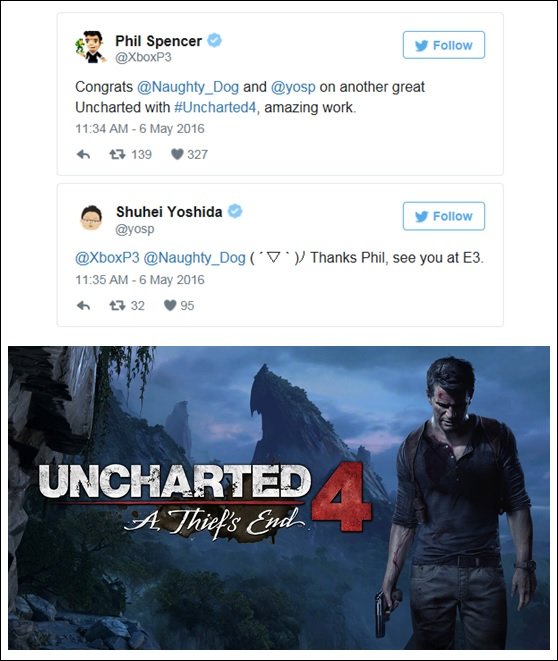Open @XboxP3 mention in Yoshida's reply

coord(107,258)
